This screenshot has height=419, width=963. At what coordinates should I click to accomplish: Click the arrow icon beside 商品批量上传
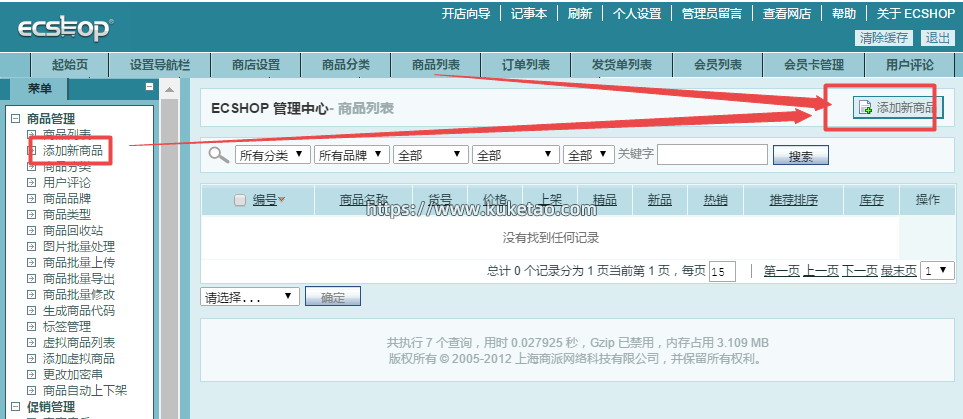(x=31, y=262)
